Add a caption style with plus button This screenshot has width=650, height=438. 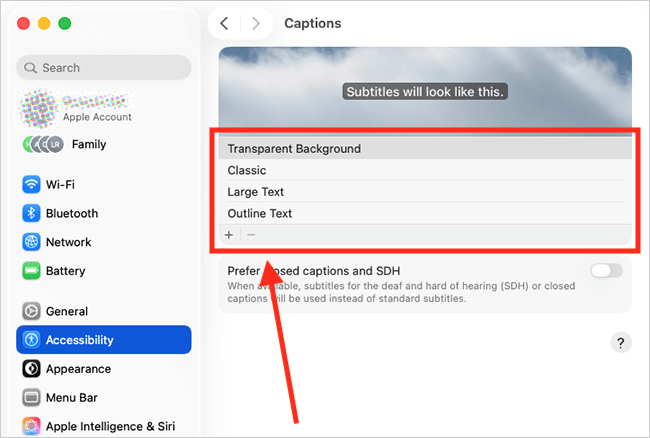tap(229, 235)
